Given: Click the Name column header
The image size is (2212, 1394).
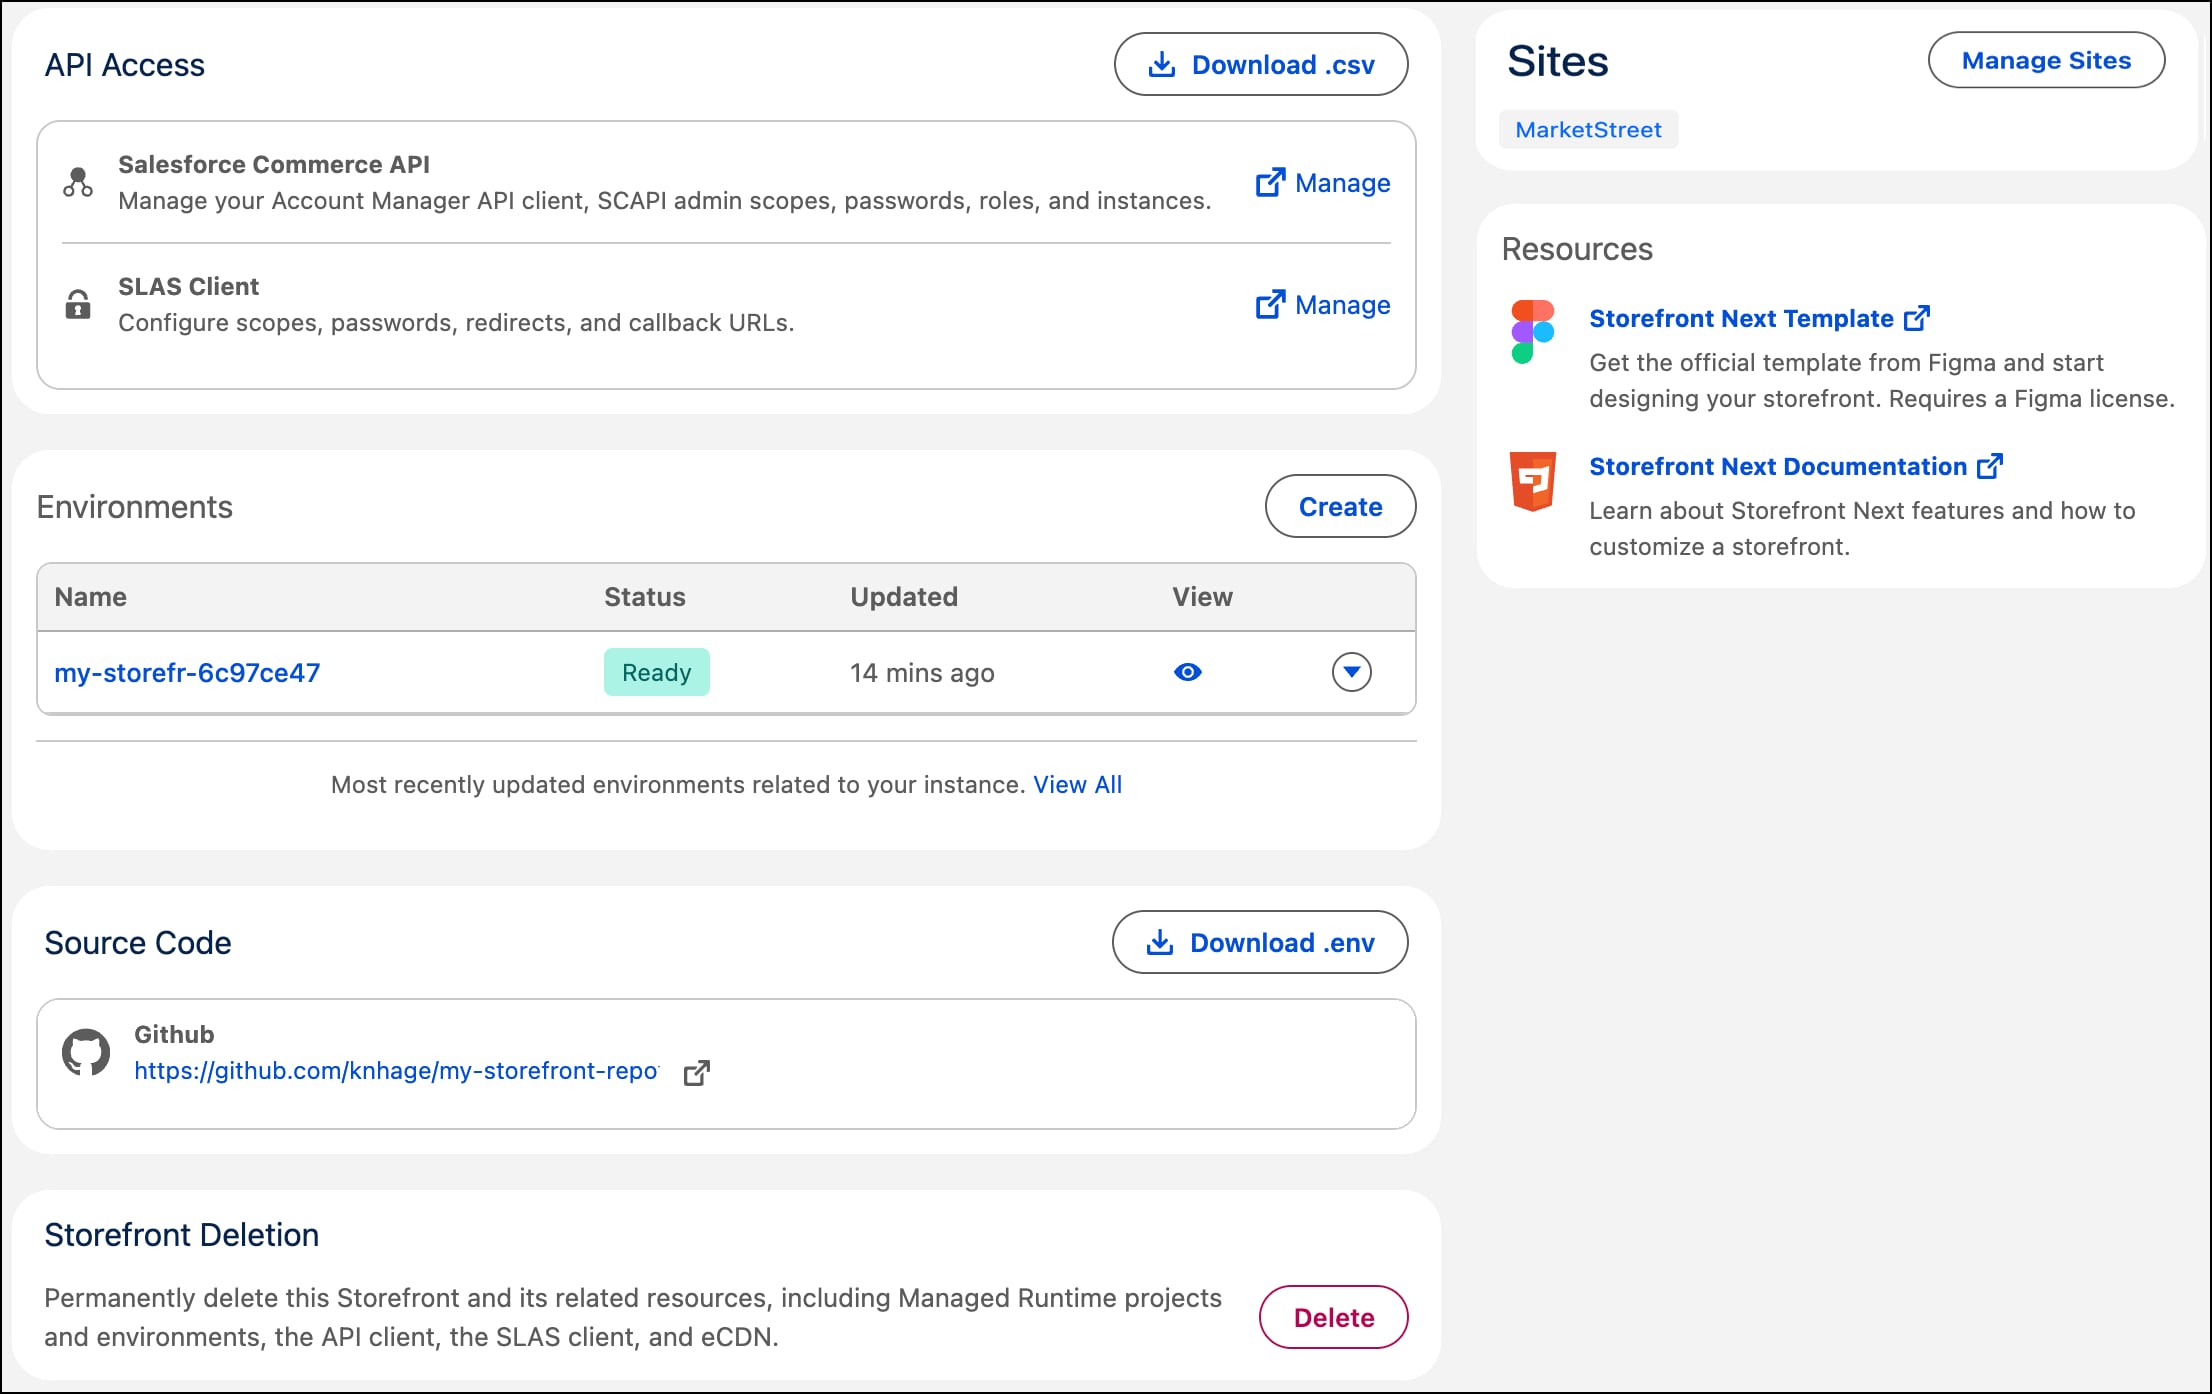Looking at the screenshot, I should coord(90,597).
